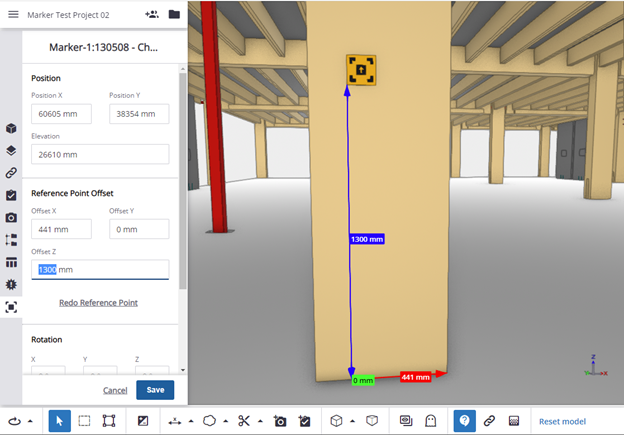The width and height of the screenshot is (624, 435).
Task: Open the project folder icon
Action: (174, 15)
